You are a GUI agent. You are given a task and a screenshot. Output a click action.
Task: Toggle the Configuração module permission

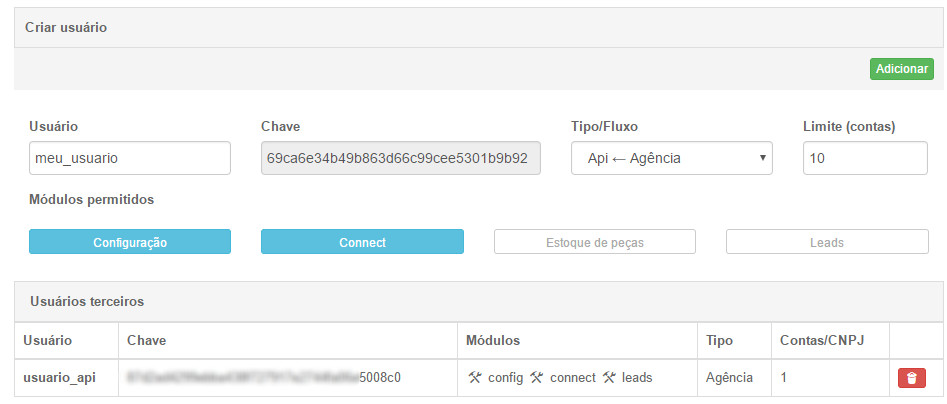point(130,242)
